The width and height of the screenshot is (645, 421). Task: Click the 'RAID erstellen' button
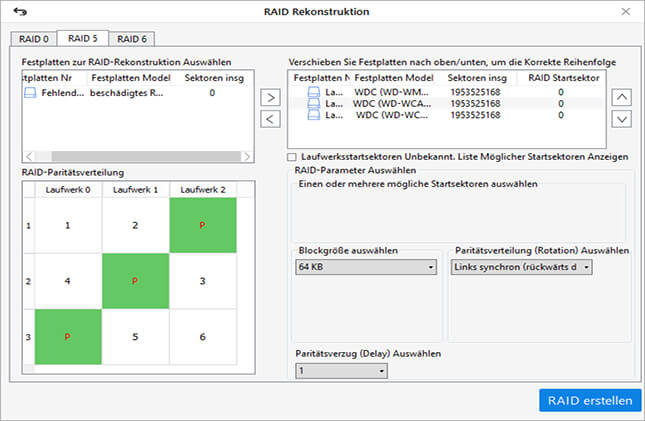click(589, 400)
